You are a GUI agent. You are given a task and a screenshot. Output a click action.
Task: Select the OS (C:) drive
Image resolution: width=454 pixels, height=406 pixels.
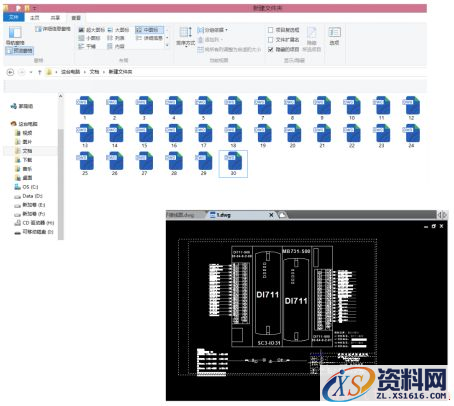pyautogui.click(x=26, y=187)
